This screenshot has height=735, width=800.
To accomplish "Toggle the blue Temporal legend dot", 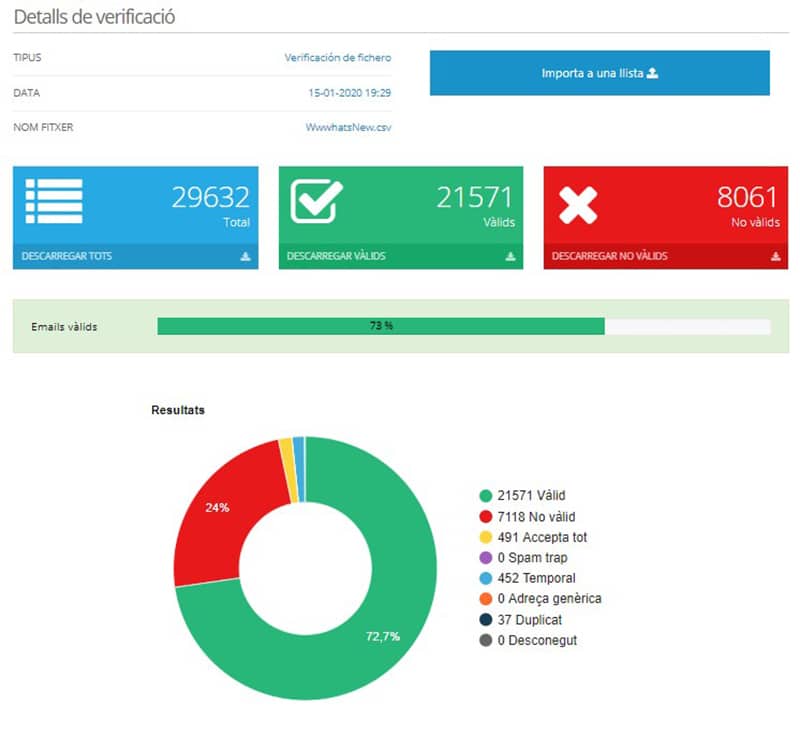I will coord(486,578).
